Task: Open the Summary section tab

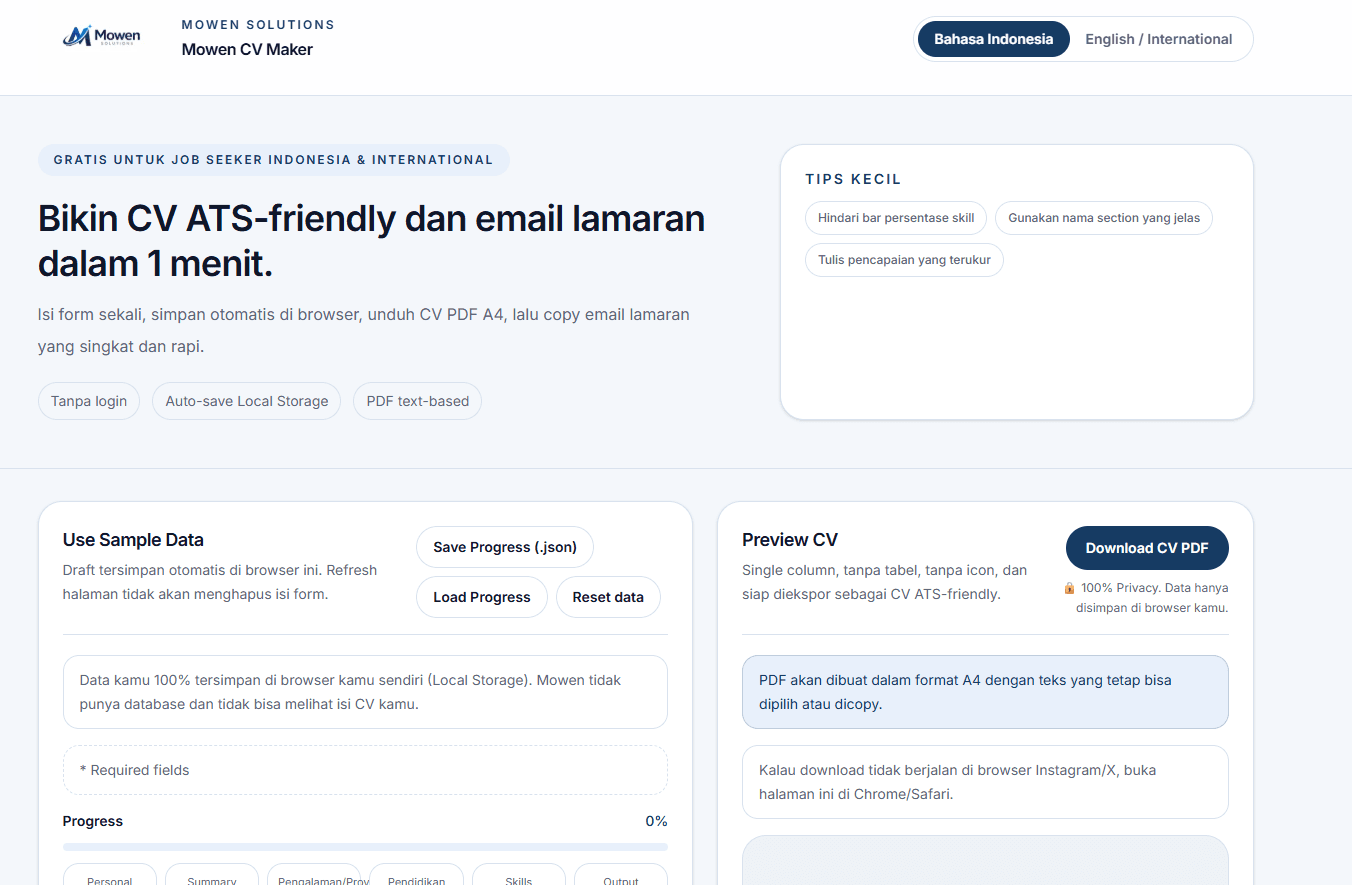Action: [212, 875]
